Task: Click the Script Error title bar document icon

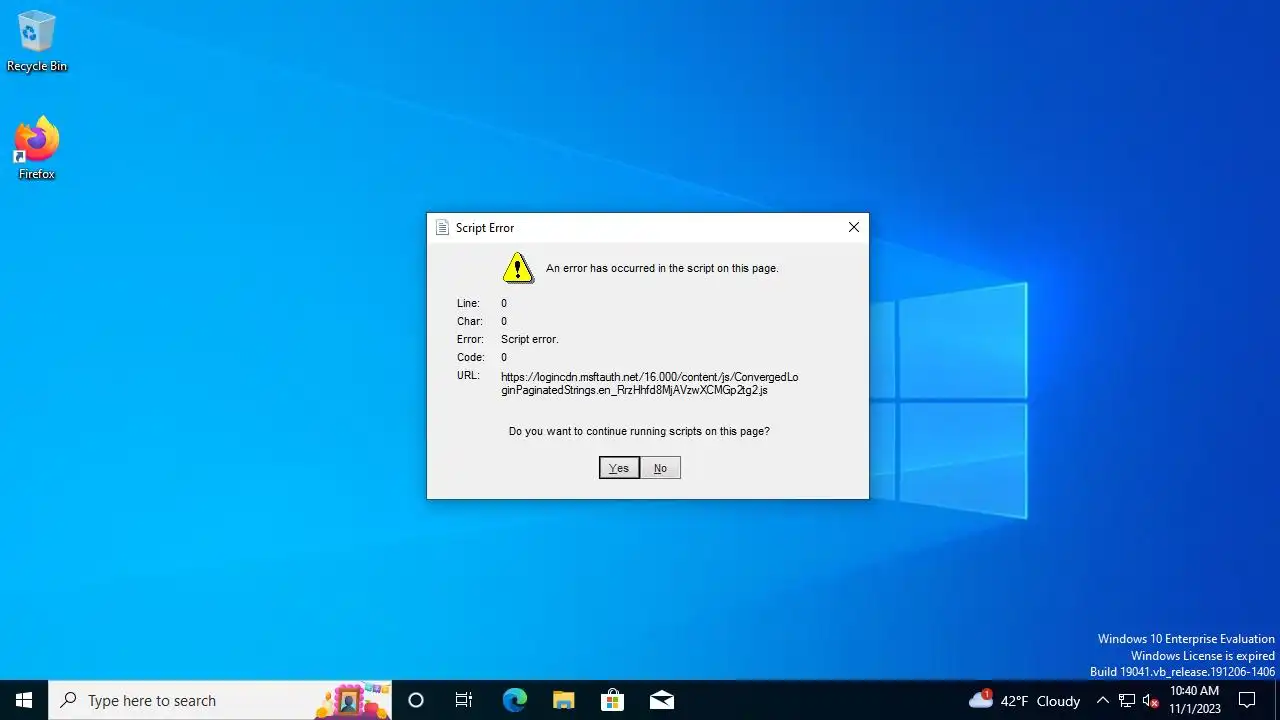Action: point(442,227)
